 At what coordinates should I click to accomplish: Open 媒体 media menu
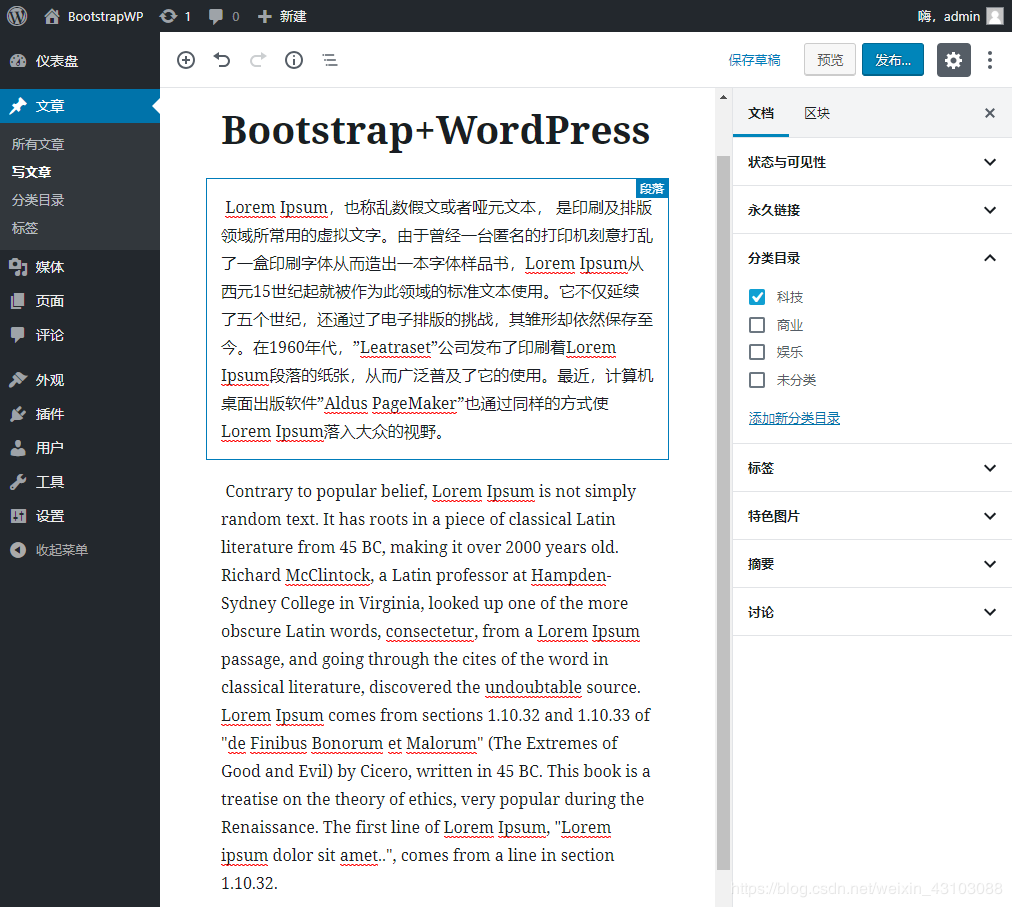[x=80, y=267]
